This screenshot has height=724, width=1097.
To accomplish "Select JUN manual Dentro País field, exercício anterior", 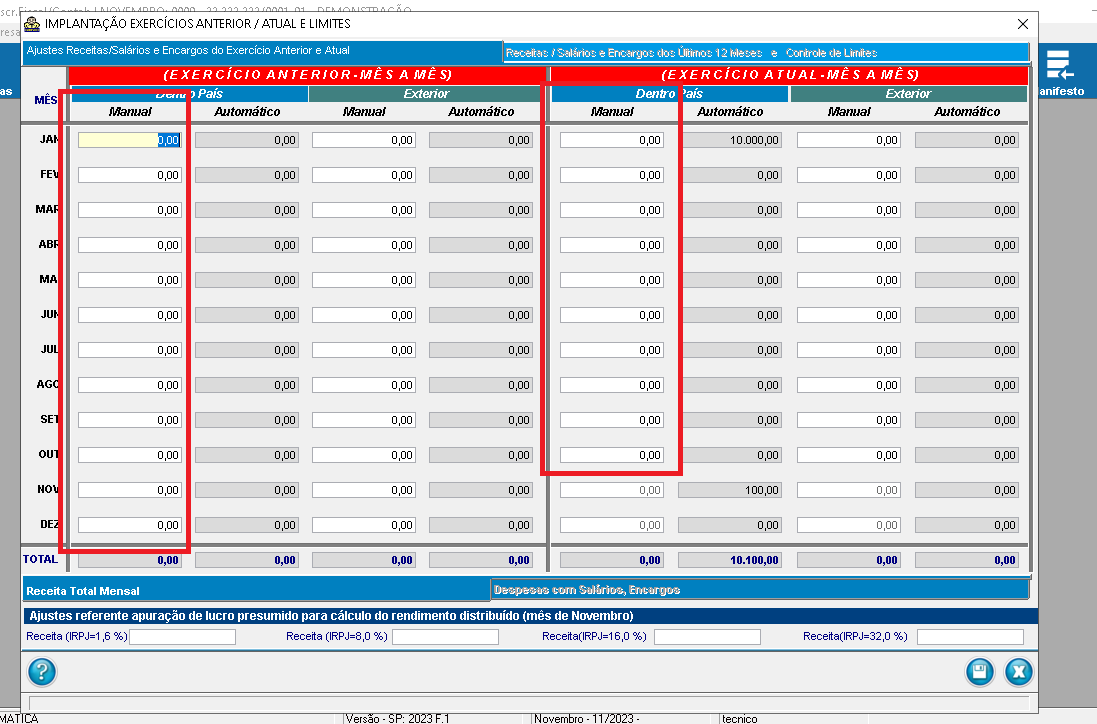I will coord(130,315).
